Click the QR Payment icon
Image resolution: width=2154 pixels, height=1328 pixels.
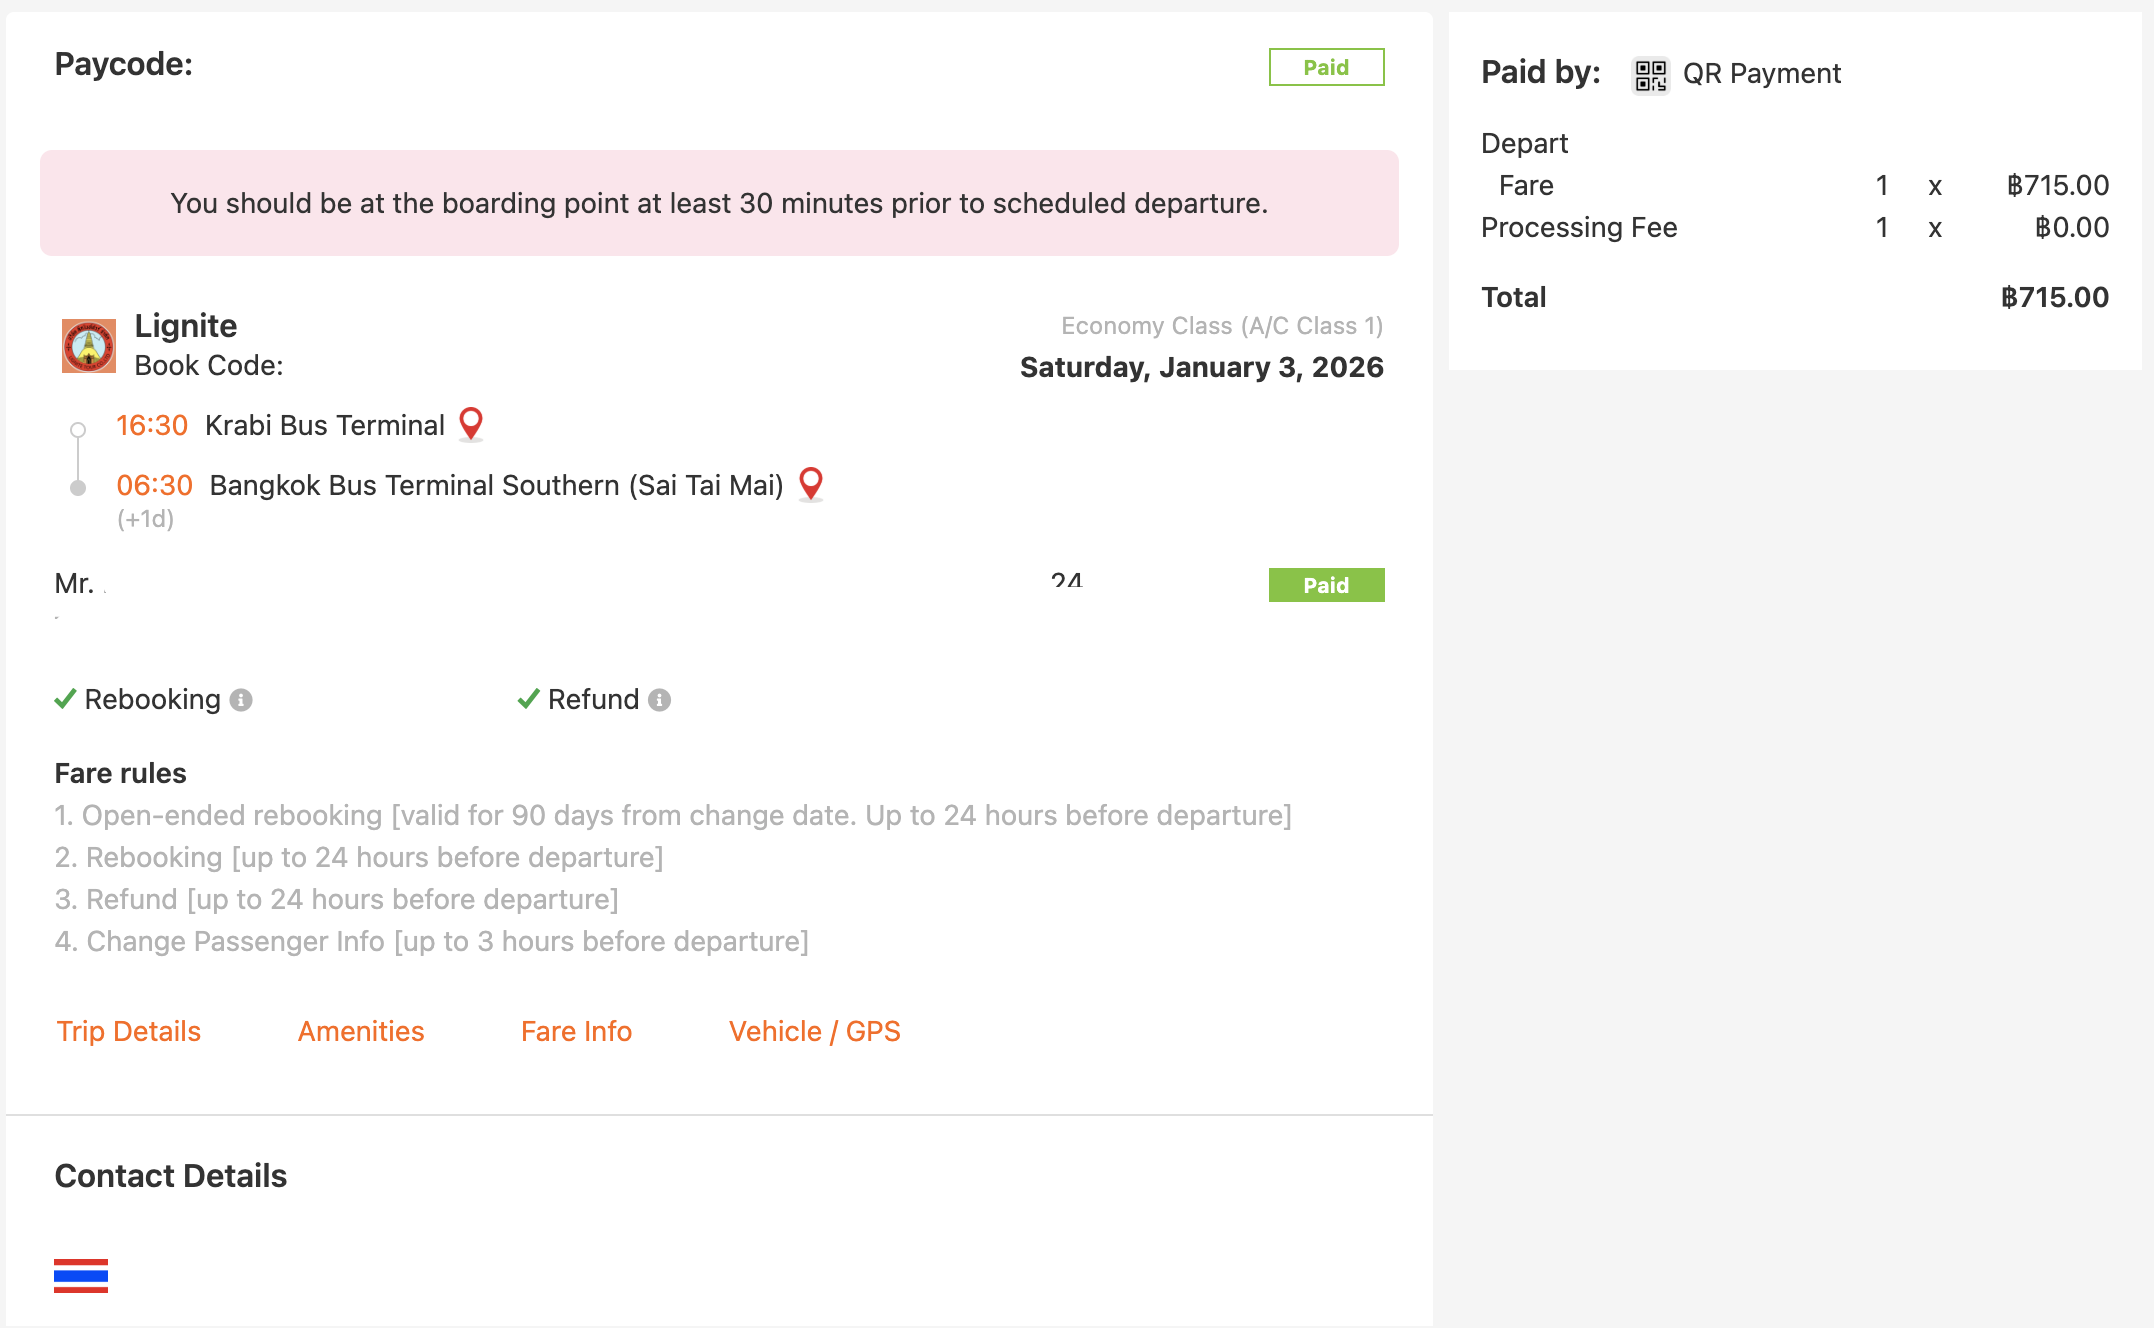(x=1652, y=74)
